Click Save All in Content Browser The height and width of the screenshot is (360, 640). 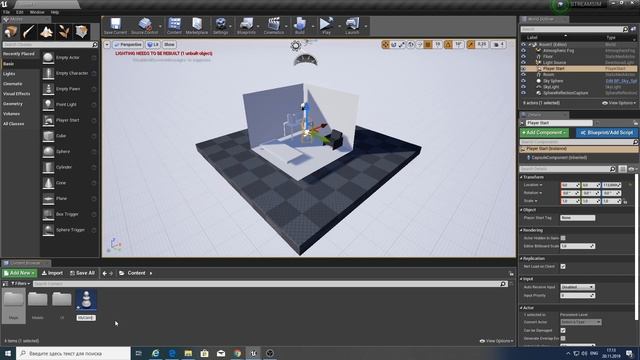tap(82, 273)
